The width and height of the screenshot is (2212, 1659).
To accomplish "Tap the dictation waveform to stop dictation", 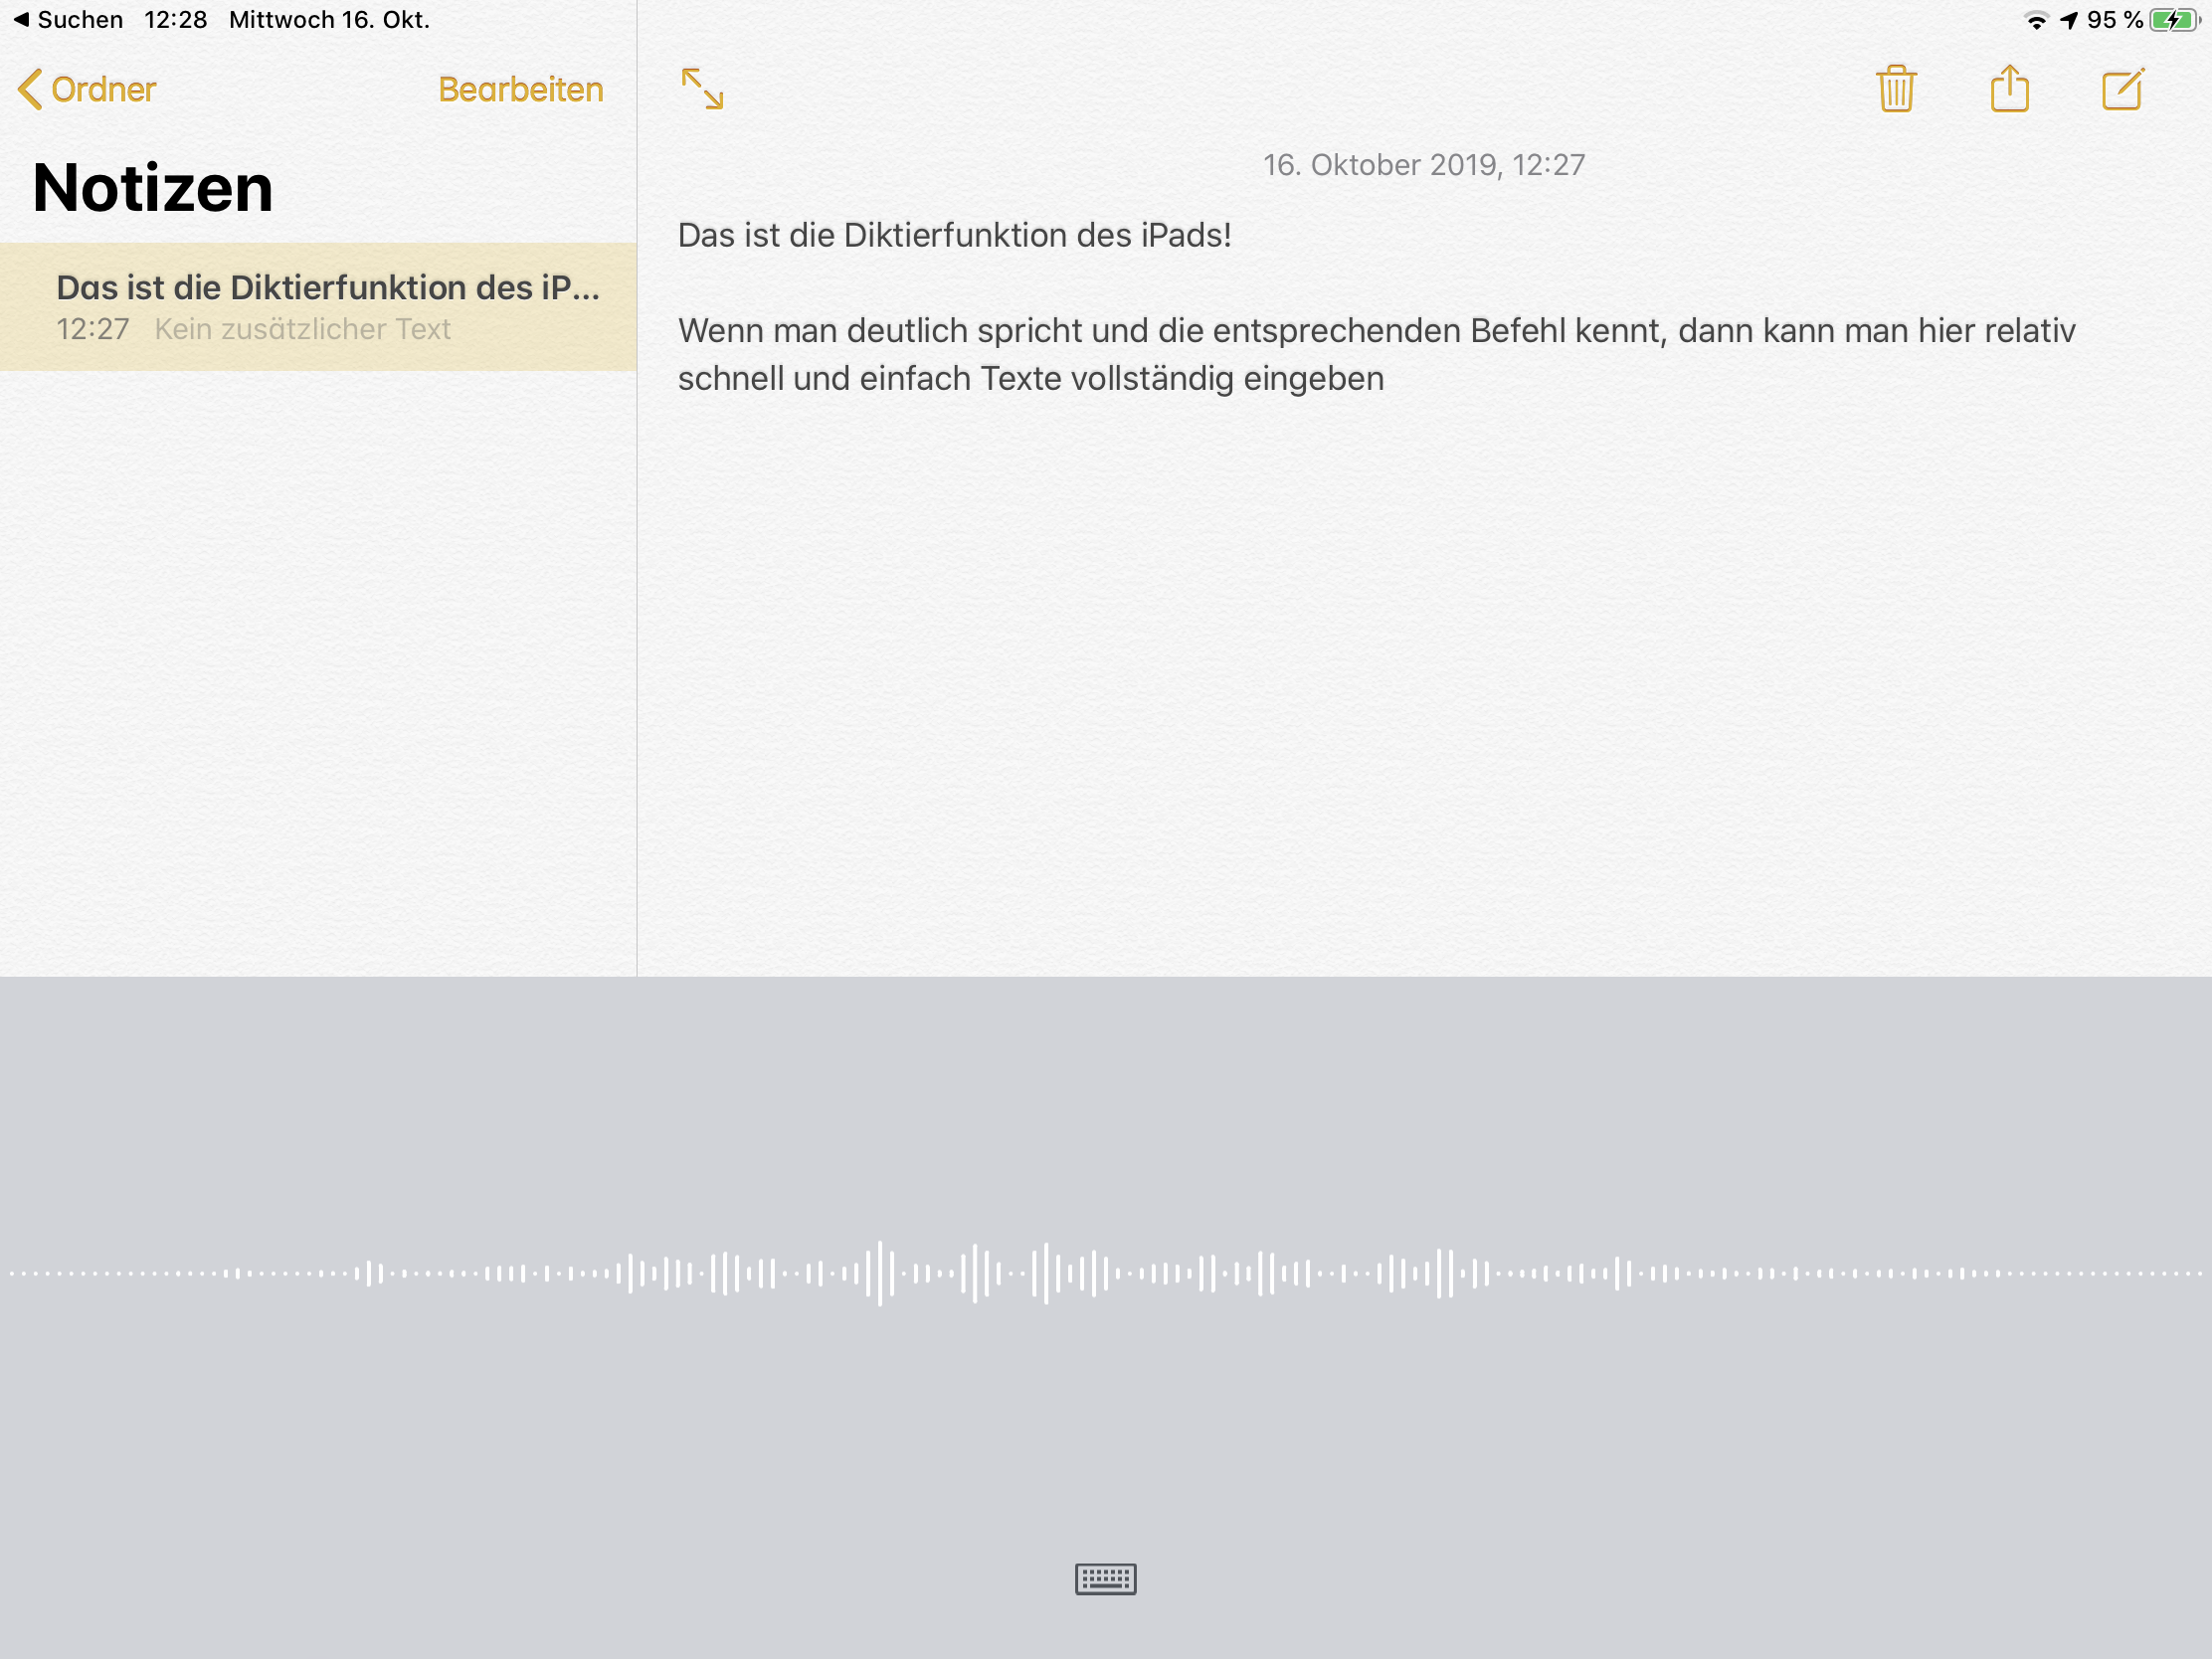I will click(x=1105, y=1273).
